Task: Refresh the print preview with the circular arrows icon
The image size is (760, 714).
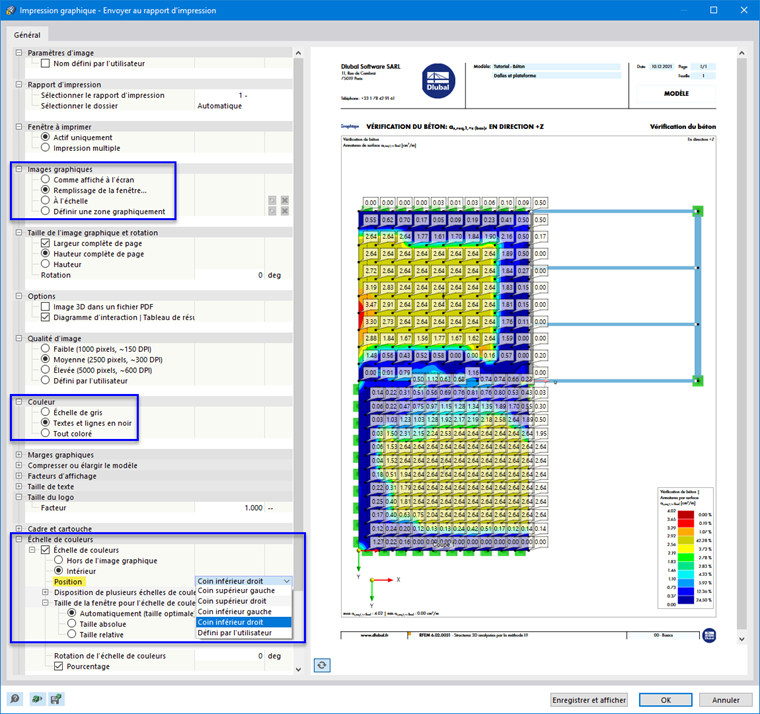Action: click(x=322, y=665)
